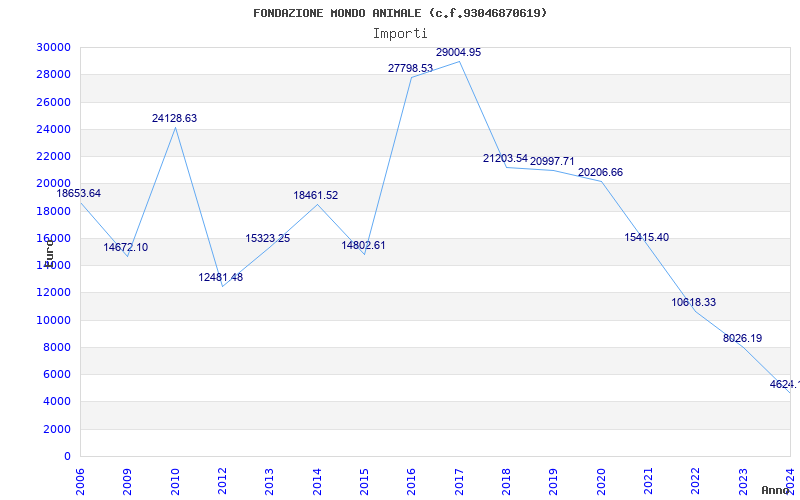800x500 pixels.
Task: Click y-axis tick 28000
Action: click(x=53, y=74)
